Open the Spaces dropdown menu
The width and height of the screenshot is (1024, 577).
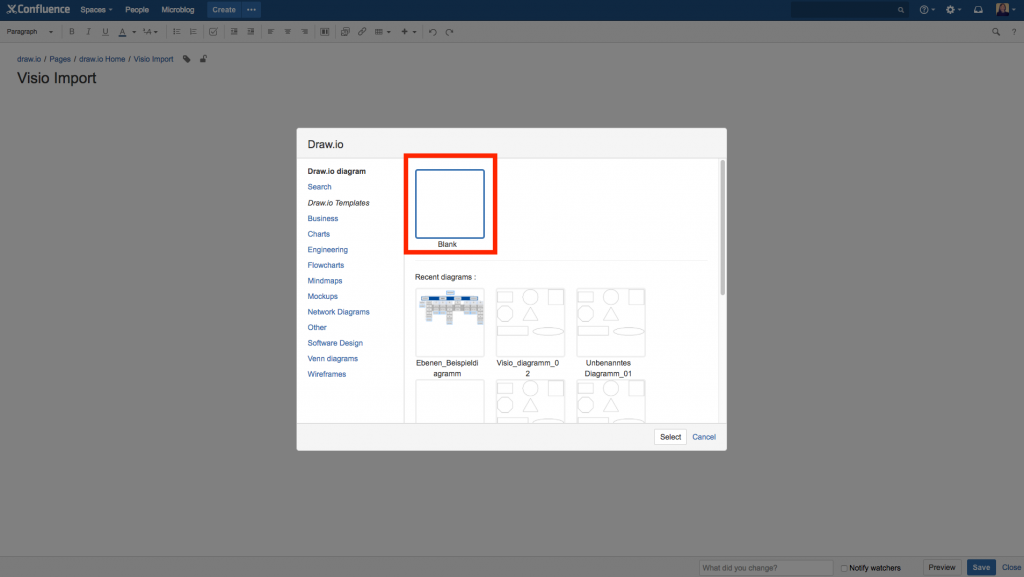click(x=96, y=10)
